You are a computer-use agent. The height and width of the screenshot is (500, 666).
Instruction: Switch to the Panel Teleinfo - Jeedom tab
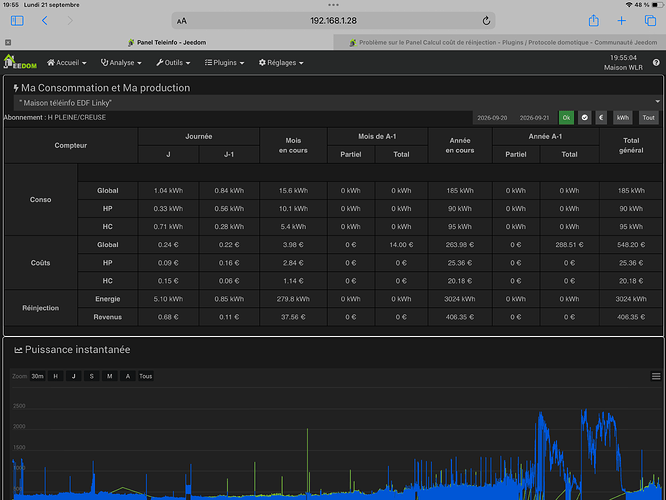(x=167, y=42)
